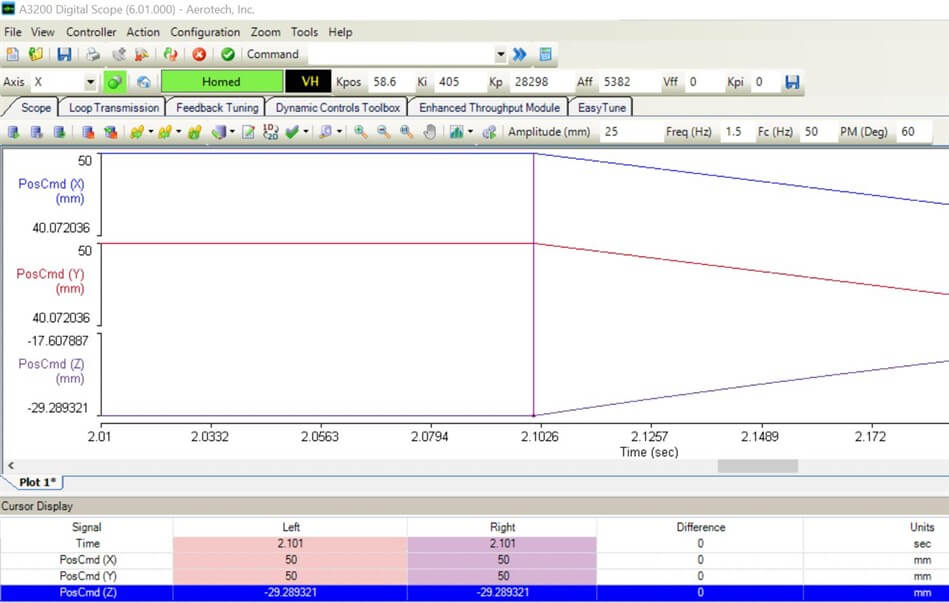Click the New file icon
The height and width of the screenshot is (603, 949).
12,54
